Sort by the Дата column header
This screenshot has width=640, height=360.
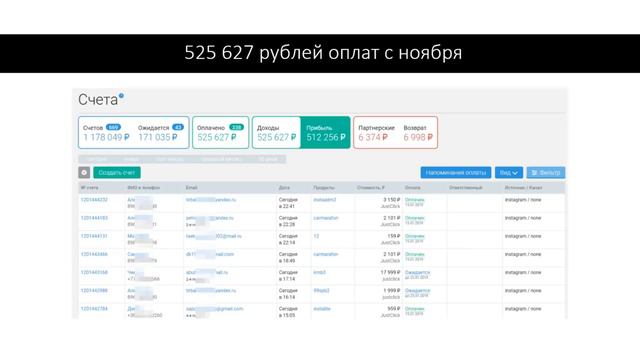click(284, 188)
